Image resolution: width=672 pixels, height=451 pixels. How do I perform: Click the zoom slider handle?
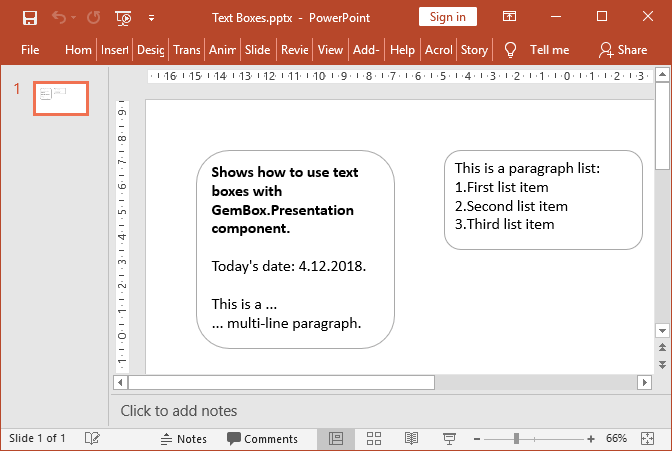click(x=516, y=438)
